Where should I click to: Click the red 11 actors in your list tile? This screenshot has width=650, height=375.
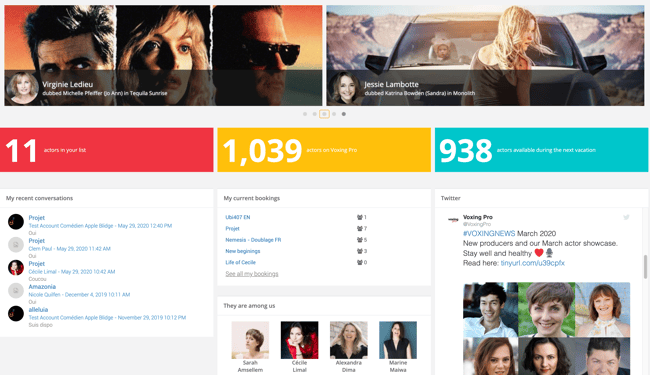point(107,150)
